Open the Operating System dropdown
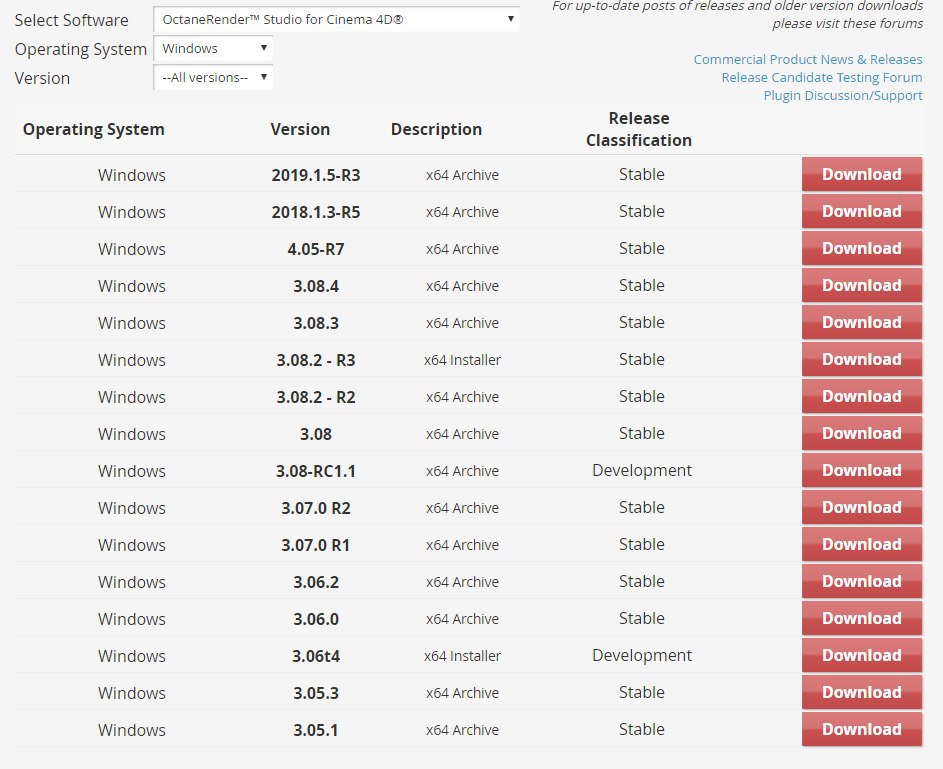The image size is (943, 769). pyautogui.click(x=213, y=49)
